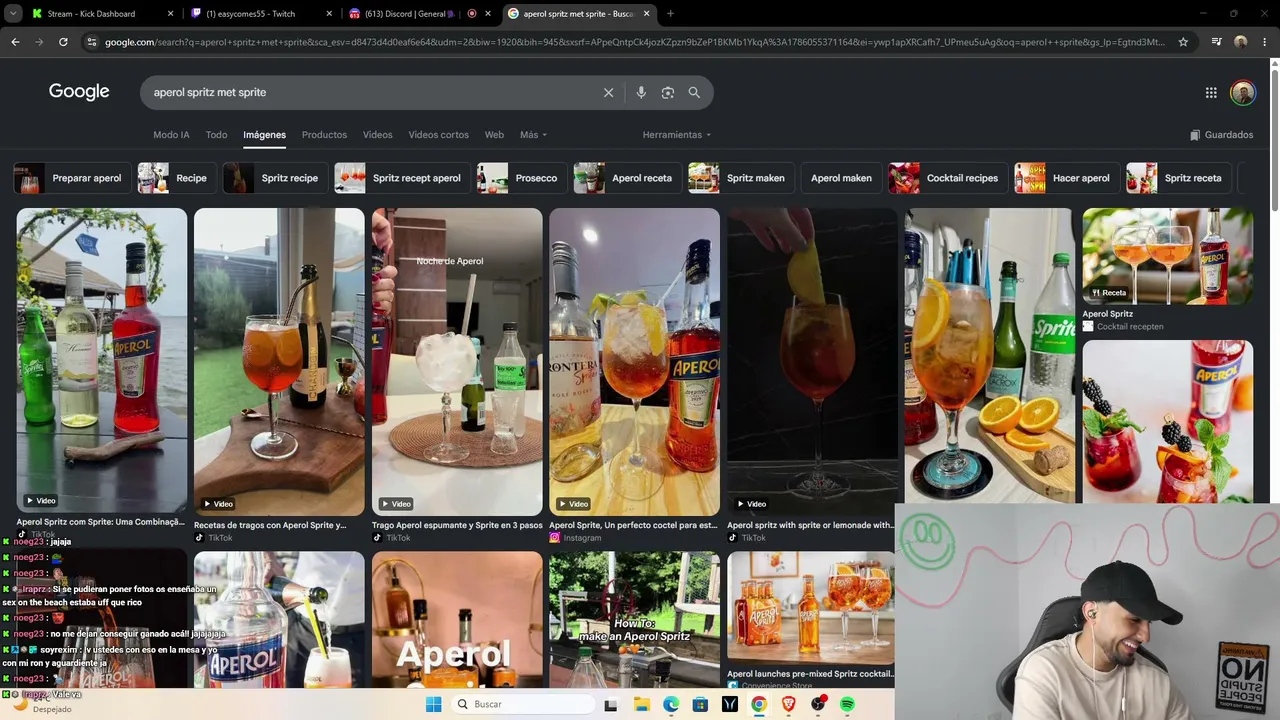Go to the Google logo homepage

click(79, 92)
